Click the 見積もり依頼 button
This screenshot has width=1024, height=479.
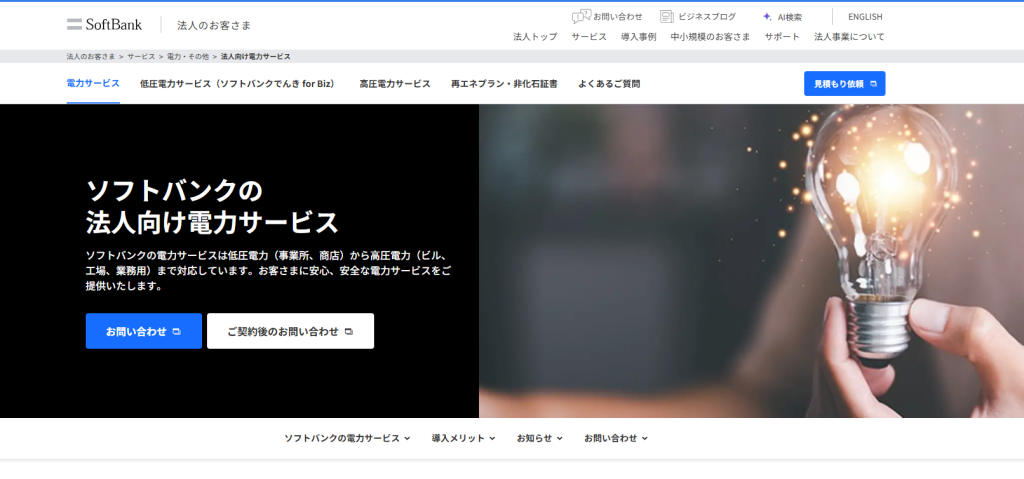point(844,84)
